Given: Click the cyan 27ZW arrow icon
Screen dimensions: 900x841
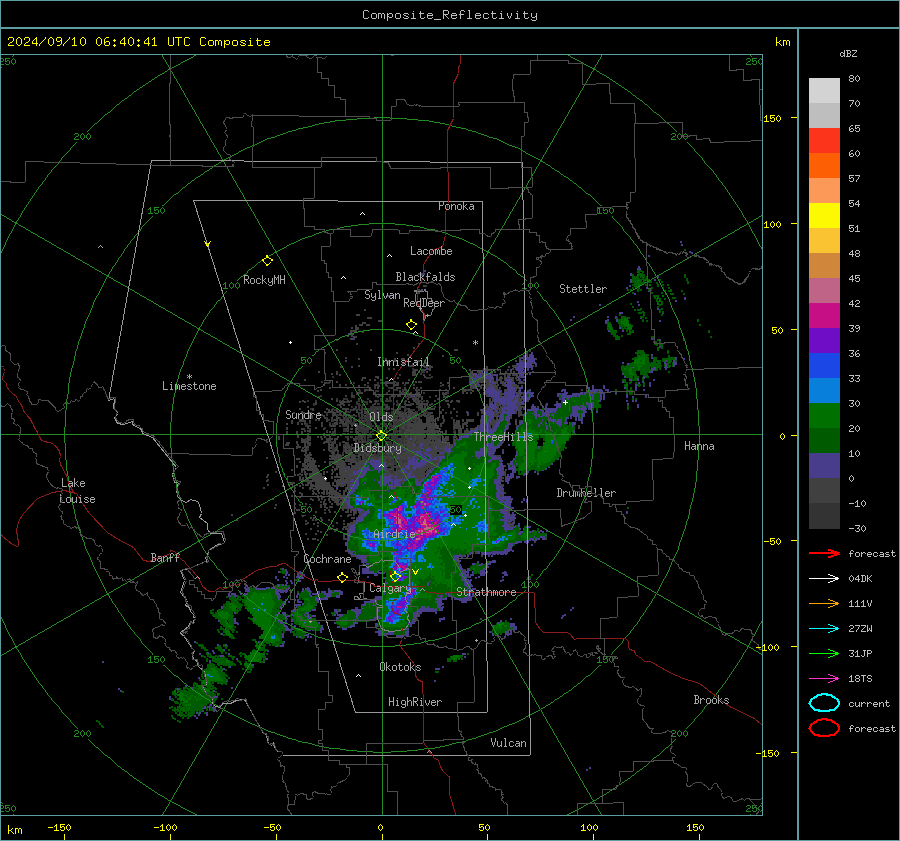Looking at the screenshot, I should 824,629.
